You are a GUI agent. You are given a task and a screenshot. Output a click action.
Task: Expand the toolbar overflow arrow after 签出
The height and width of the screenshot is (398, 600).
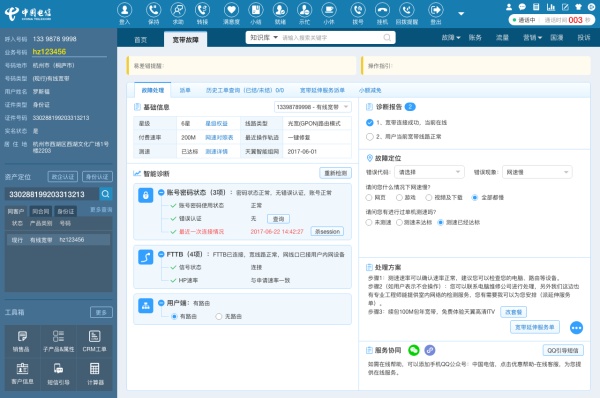461,13
